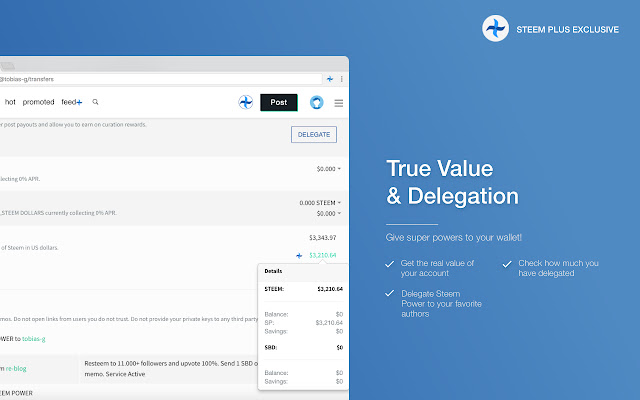
Task: Click the green $3,210.64 true value
Action: pyautogui.click(x=322, y=256)
